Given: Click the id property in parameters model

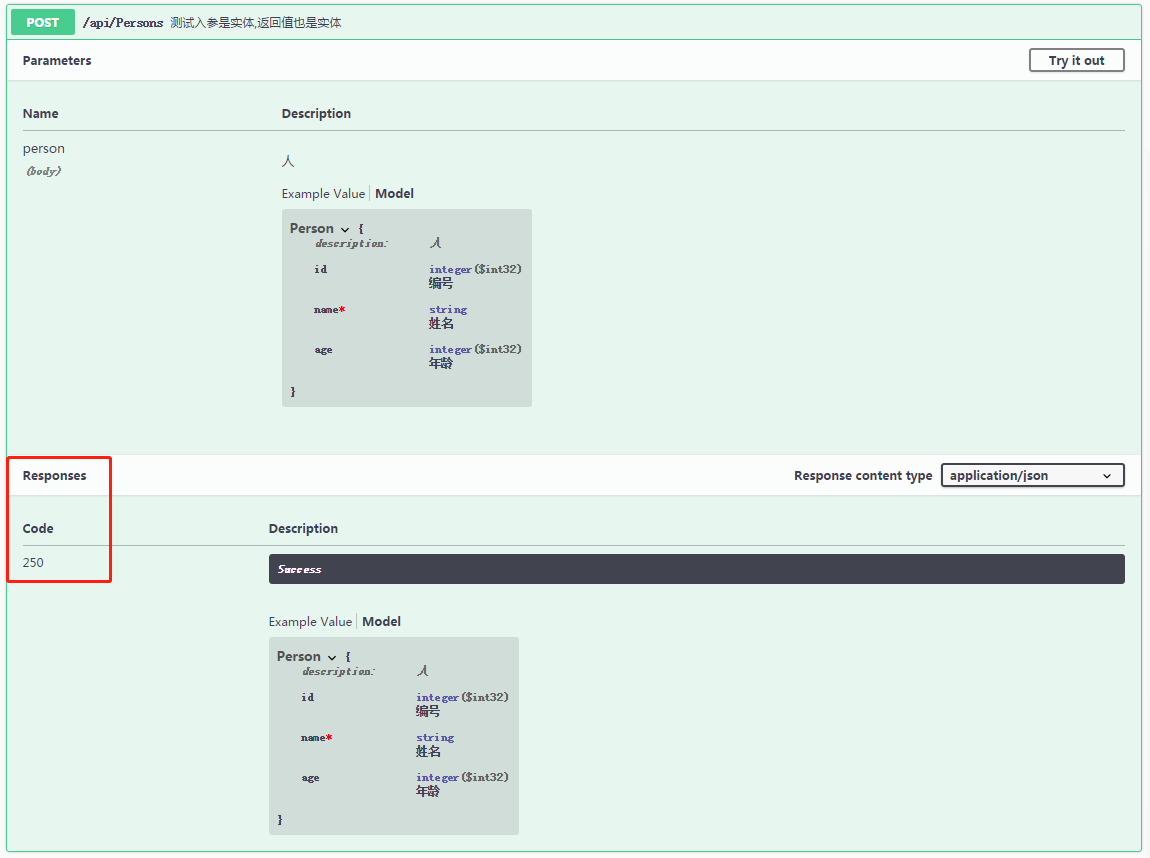Looking at the screenshot, I should [320, 270].
